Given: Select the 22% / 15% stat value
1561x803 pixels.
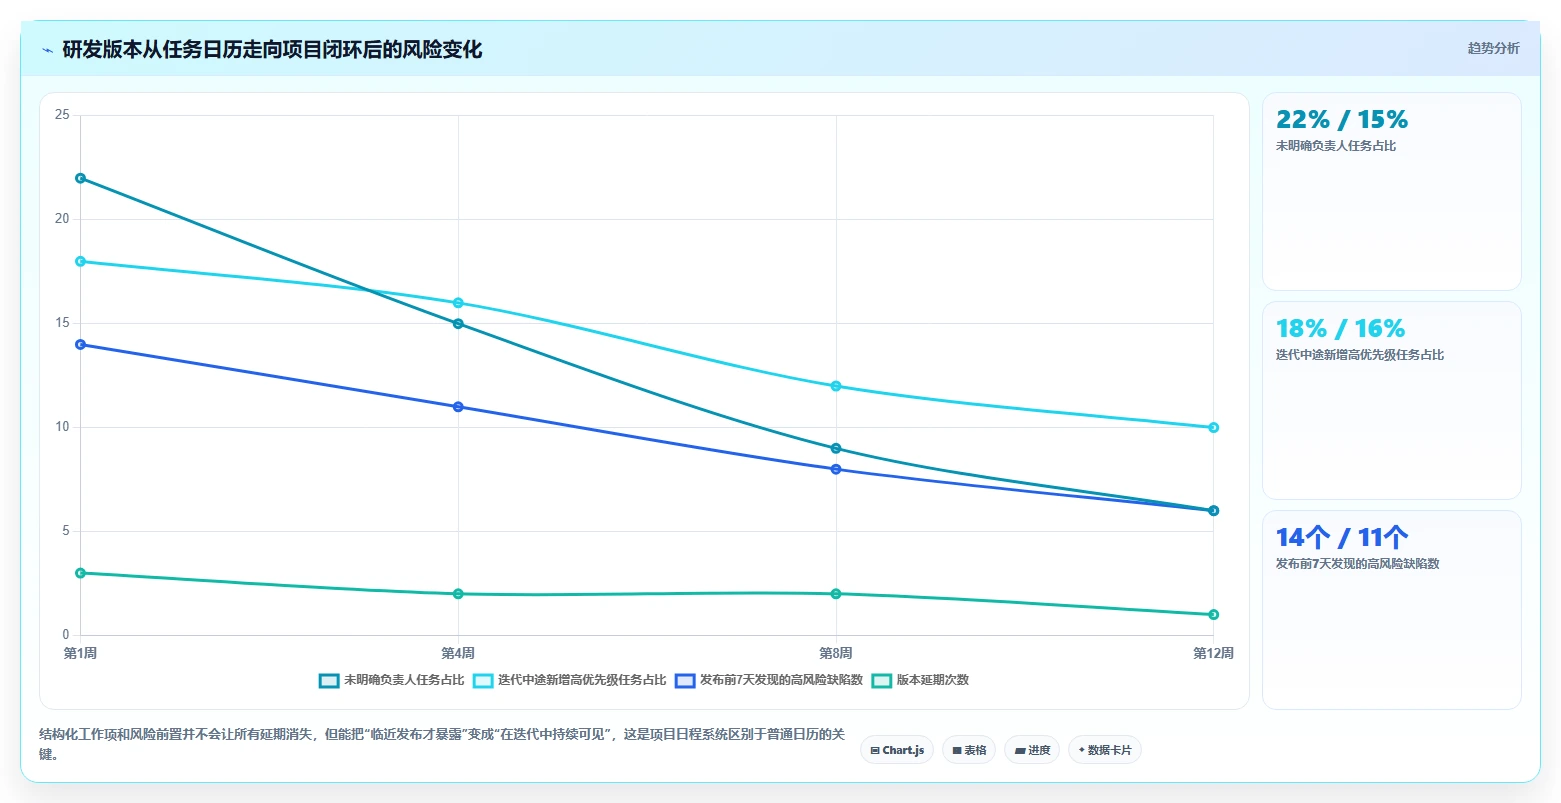Looking at the screenshot, I should (x=1342, y=120).
